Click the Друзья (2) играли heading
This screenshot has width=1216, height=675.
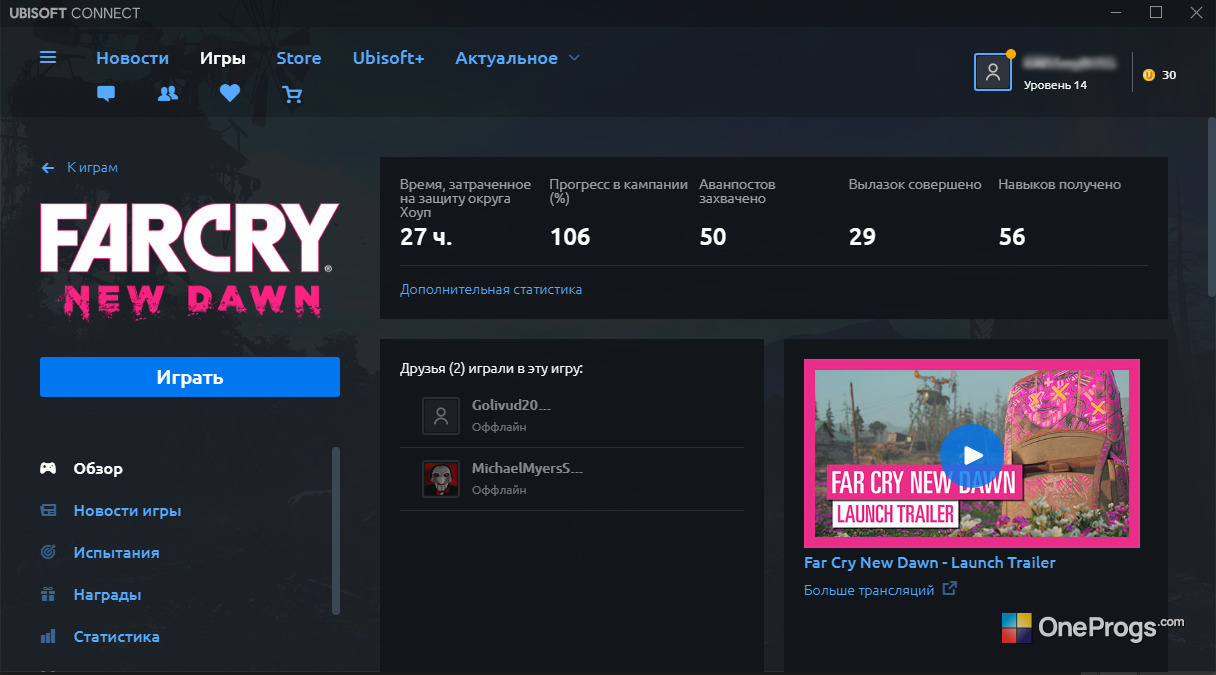491,369
